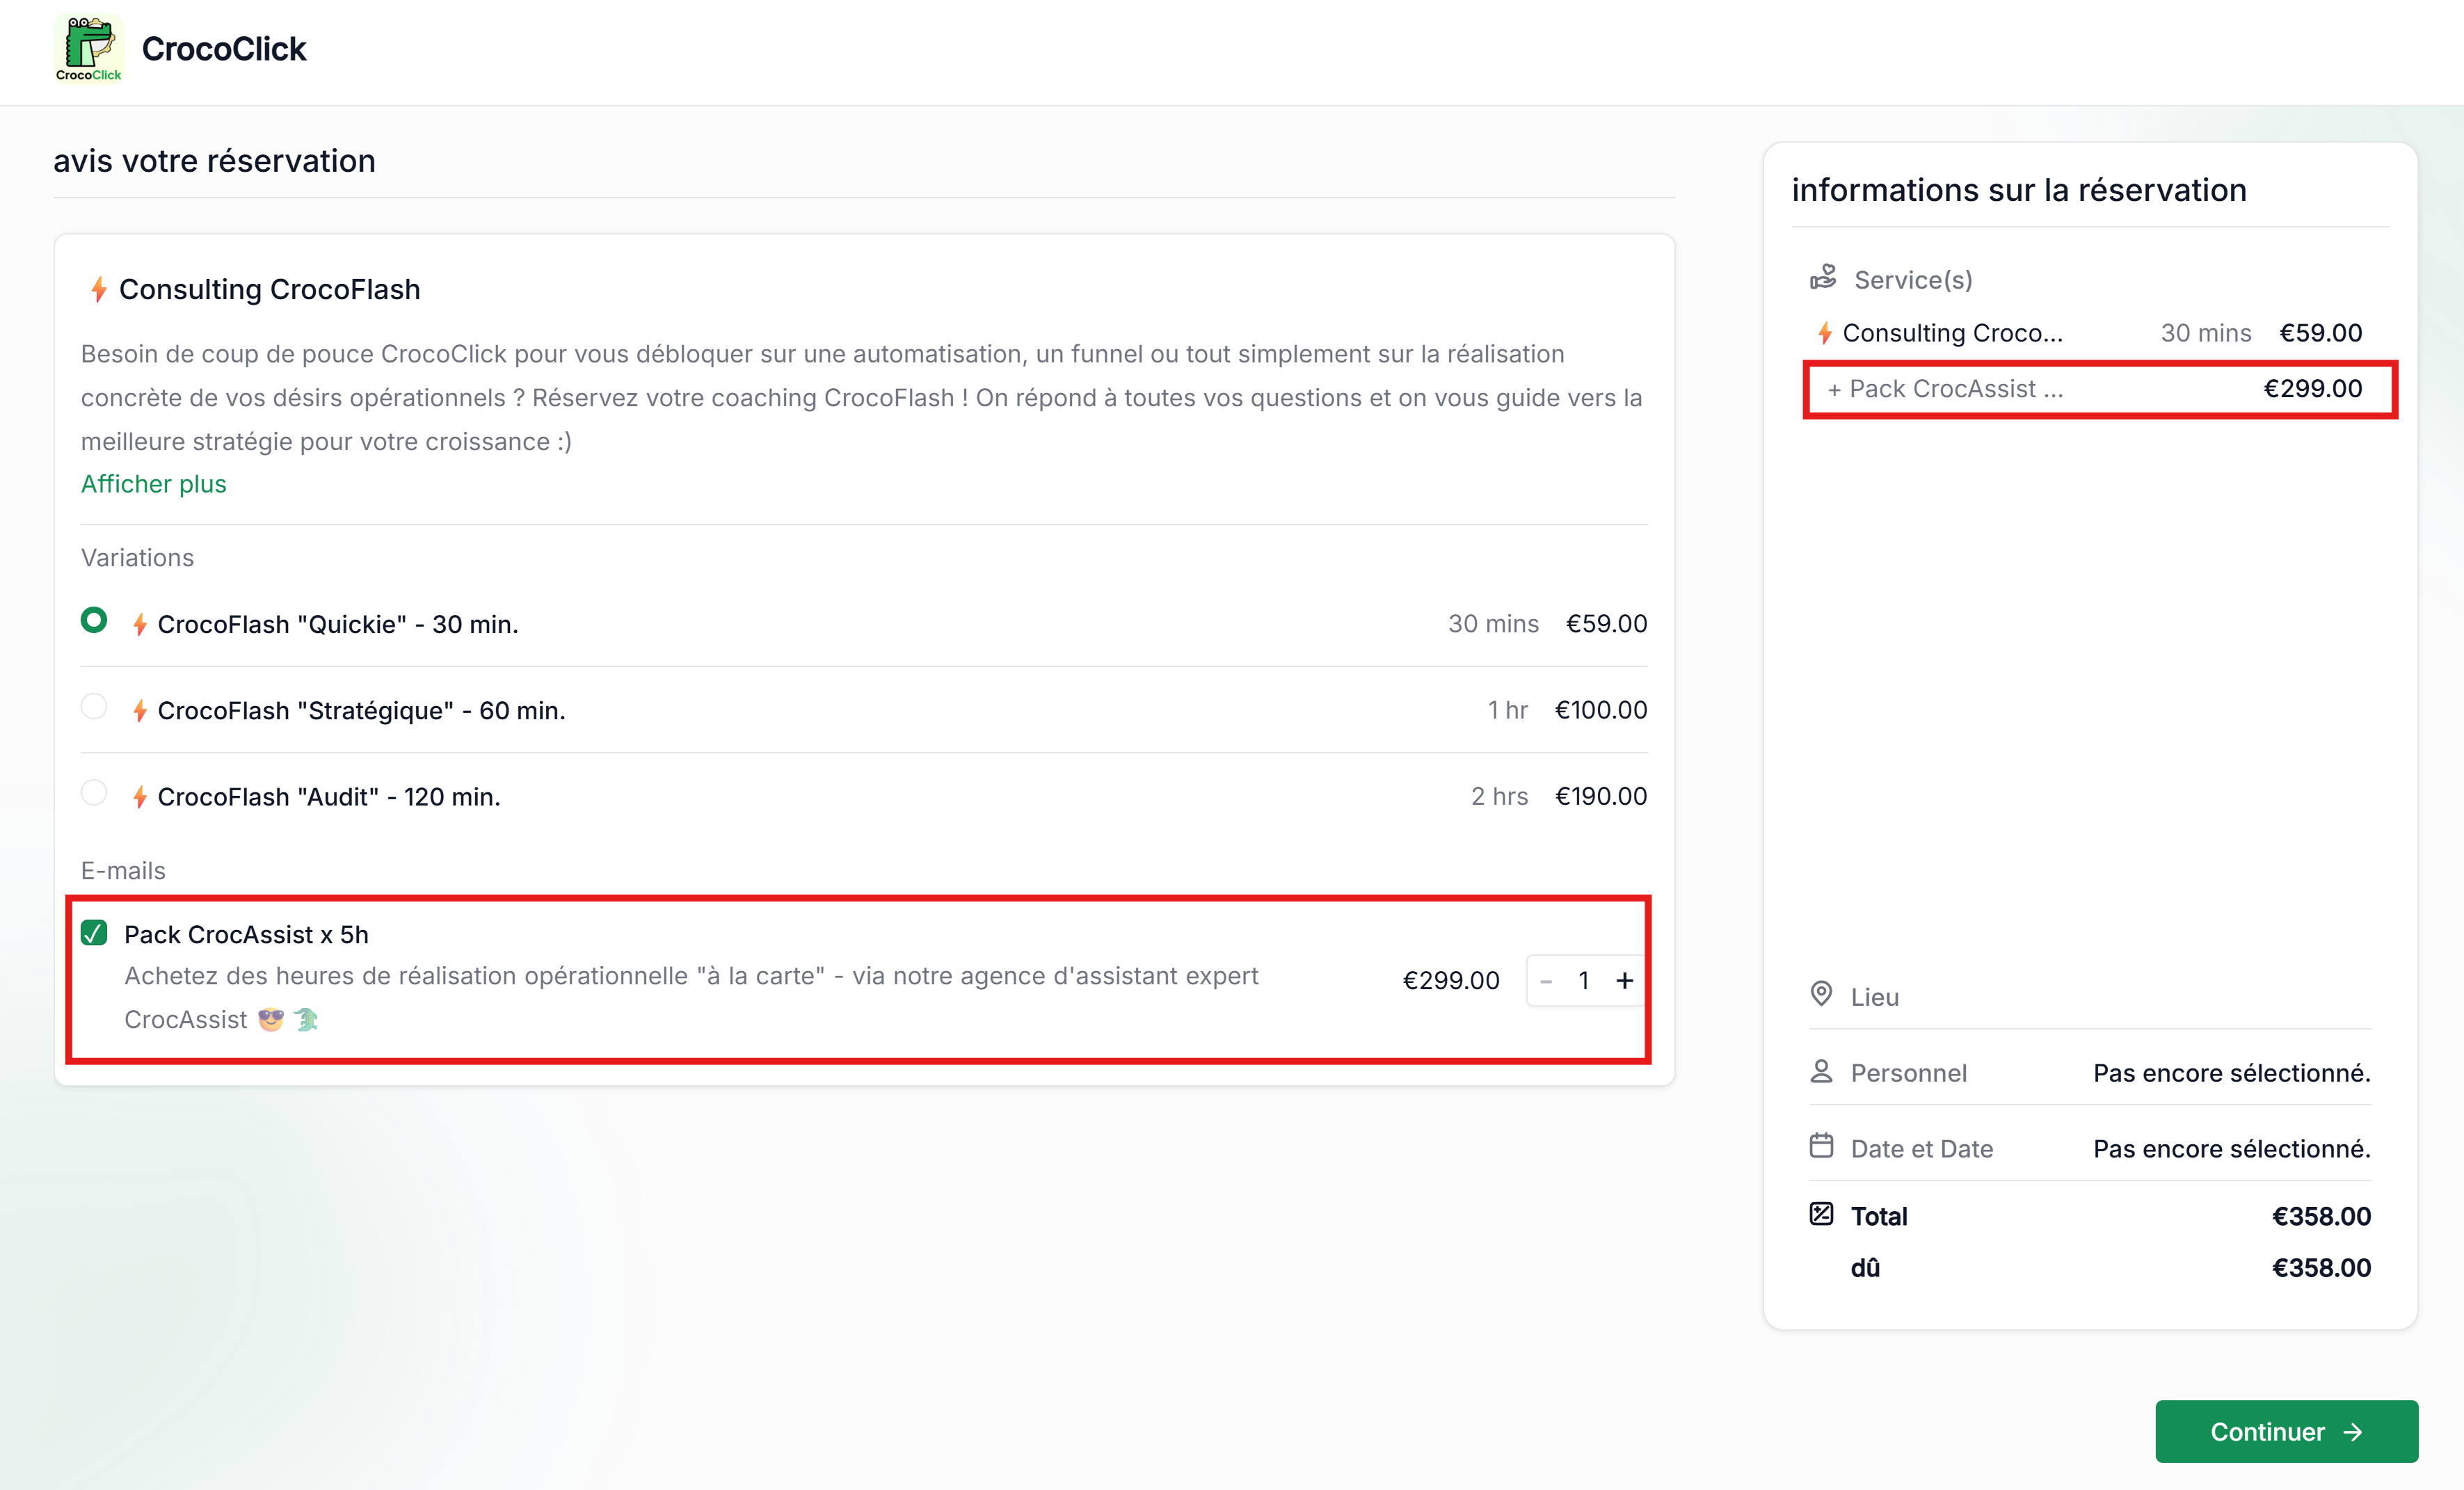Click the calendar icon next to Date et Date
The height and width of the screenshot is (1490, 2464).
point(1821,1146)
